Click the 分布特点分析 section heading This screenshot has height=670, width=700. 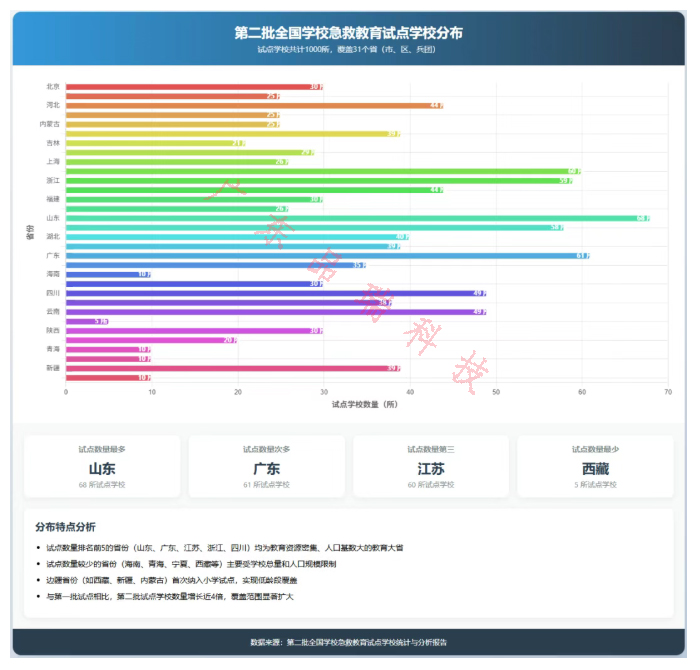(x=65, y=526)
